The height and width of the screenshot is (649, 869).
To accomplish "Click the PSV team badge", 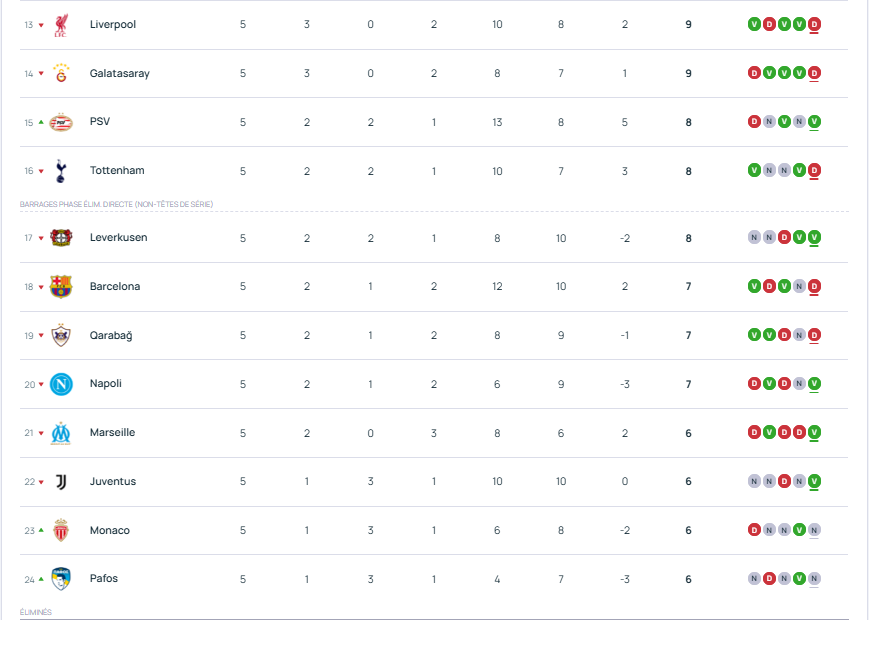I will (x=61, y=122).
